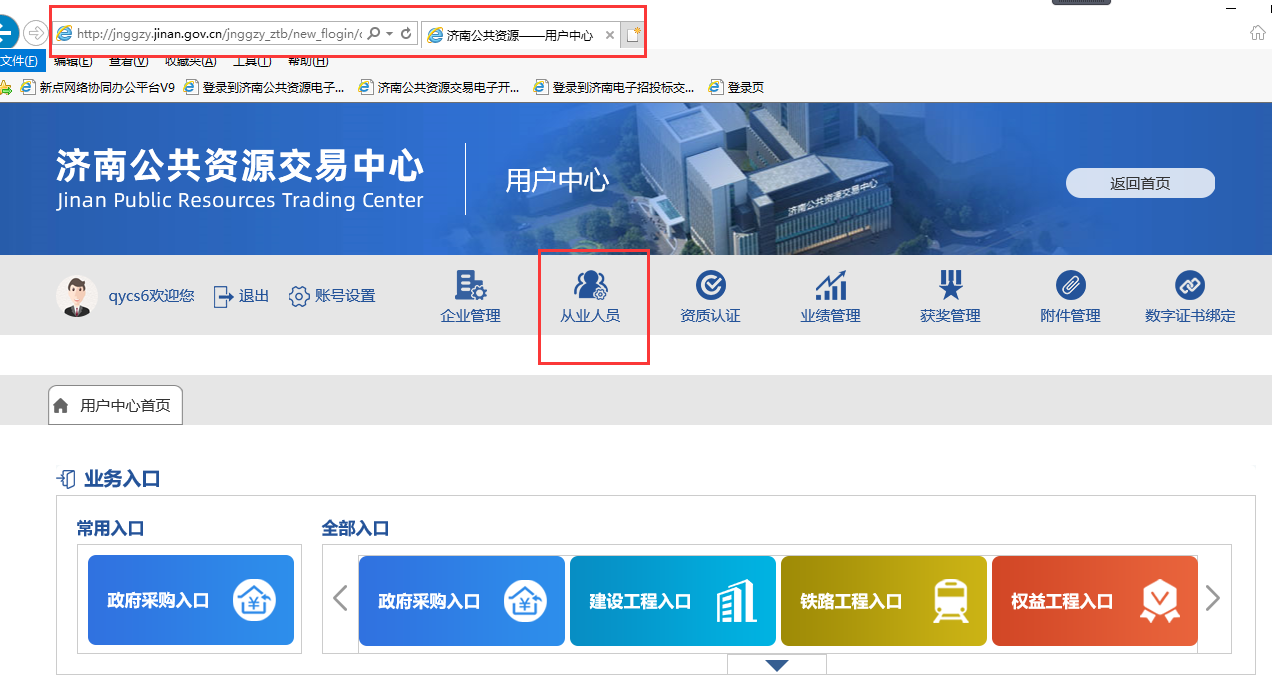The width and height of the screenshot is (1272, 684).
Task: Open the 收藏夹 menu in menu bar
Action: point(190,62)
